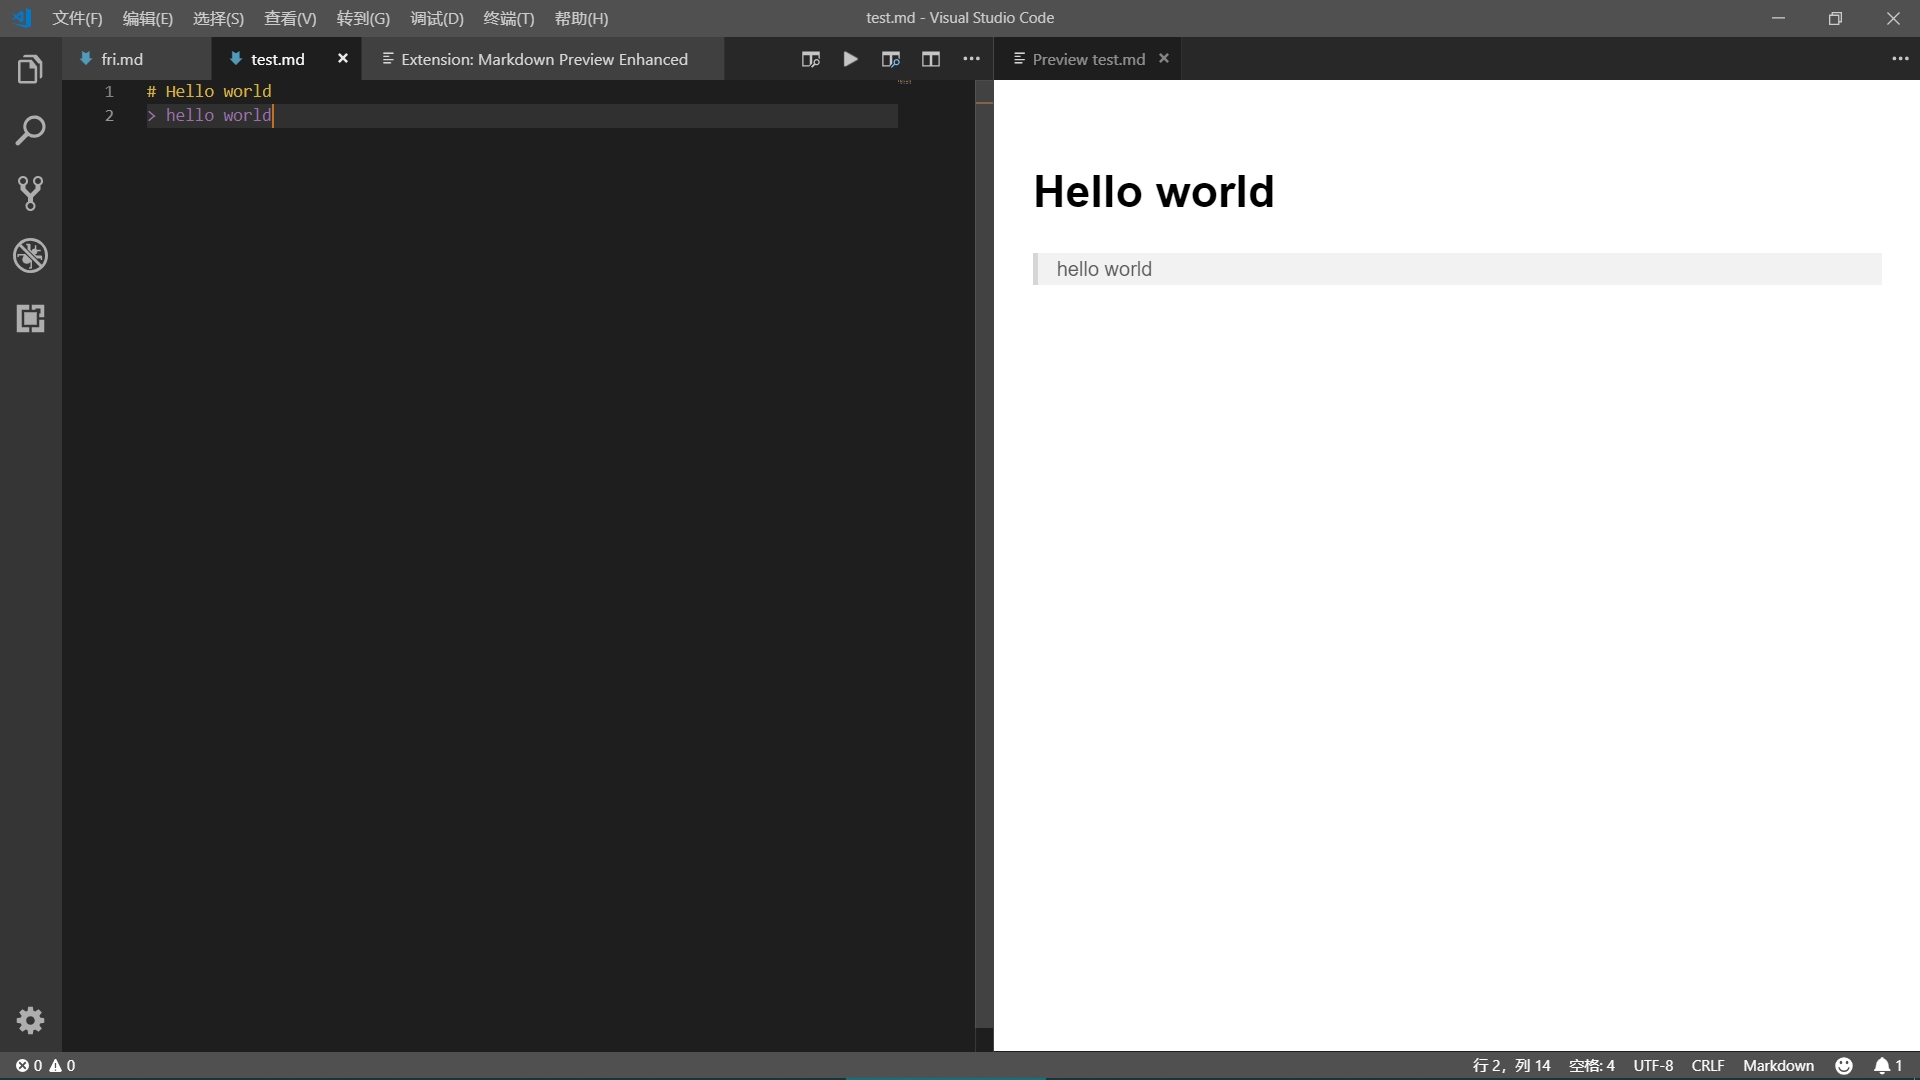Open Markdown preview to the side
This screenshot has width=1920, height=1080.
point(890,59)
